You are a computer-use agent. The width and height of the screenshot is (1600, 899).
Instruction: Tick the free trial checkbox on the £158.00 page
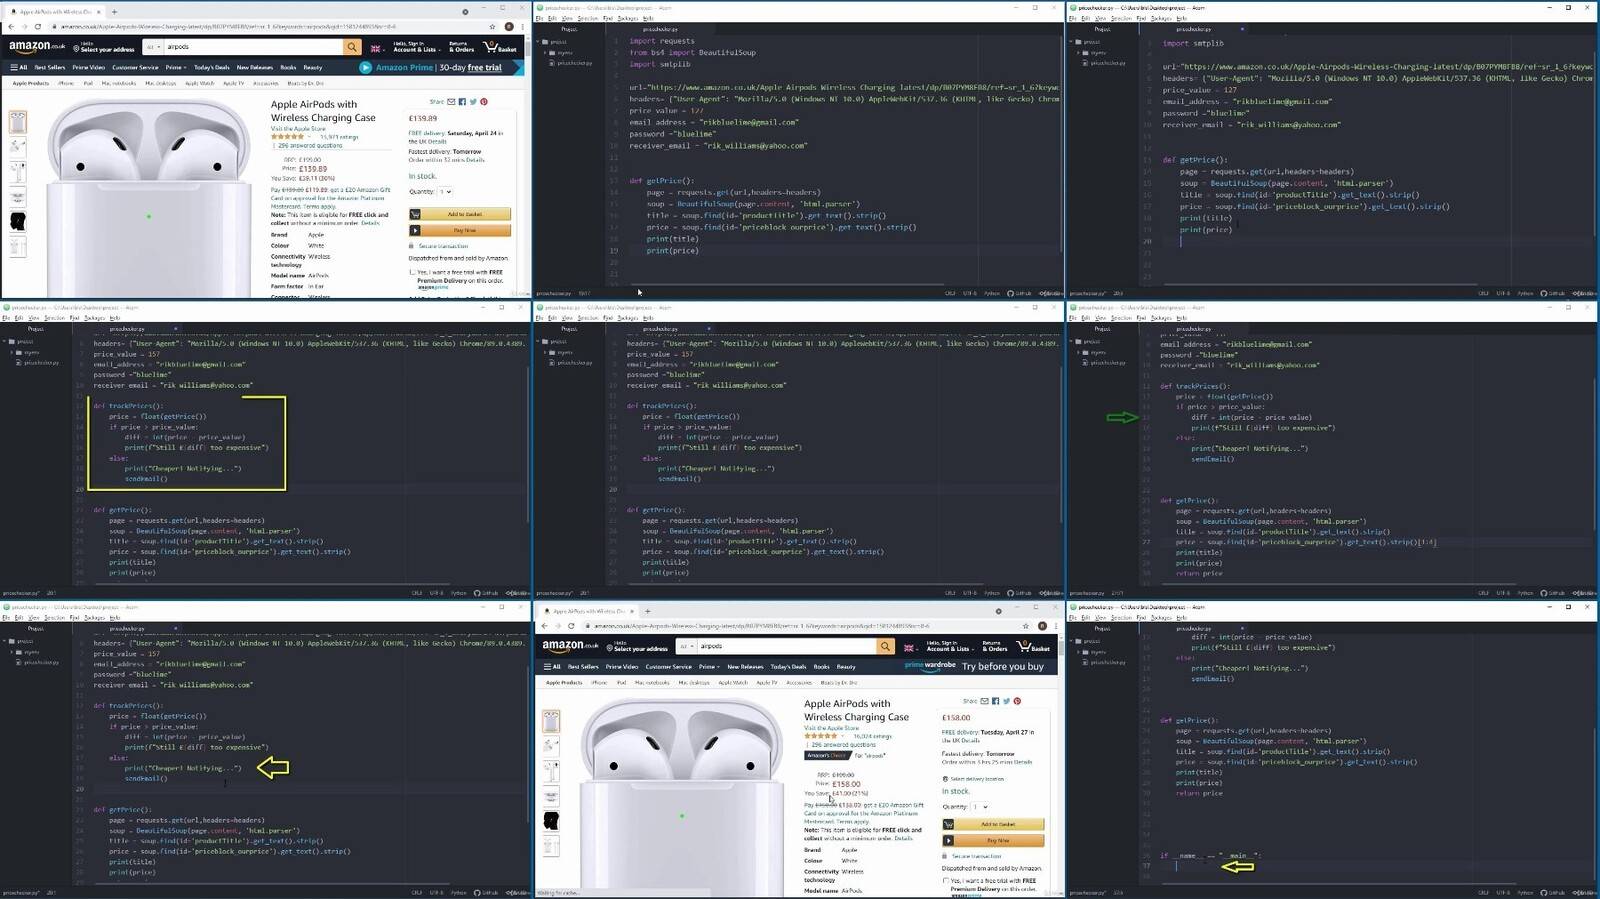[x=945, y=880]
